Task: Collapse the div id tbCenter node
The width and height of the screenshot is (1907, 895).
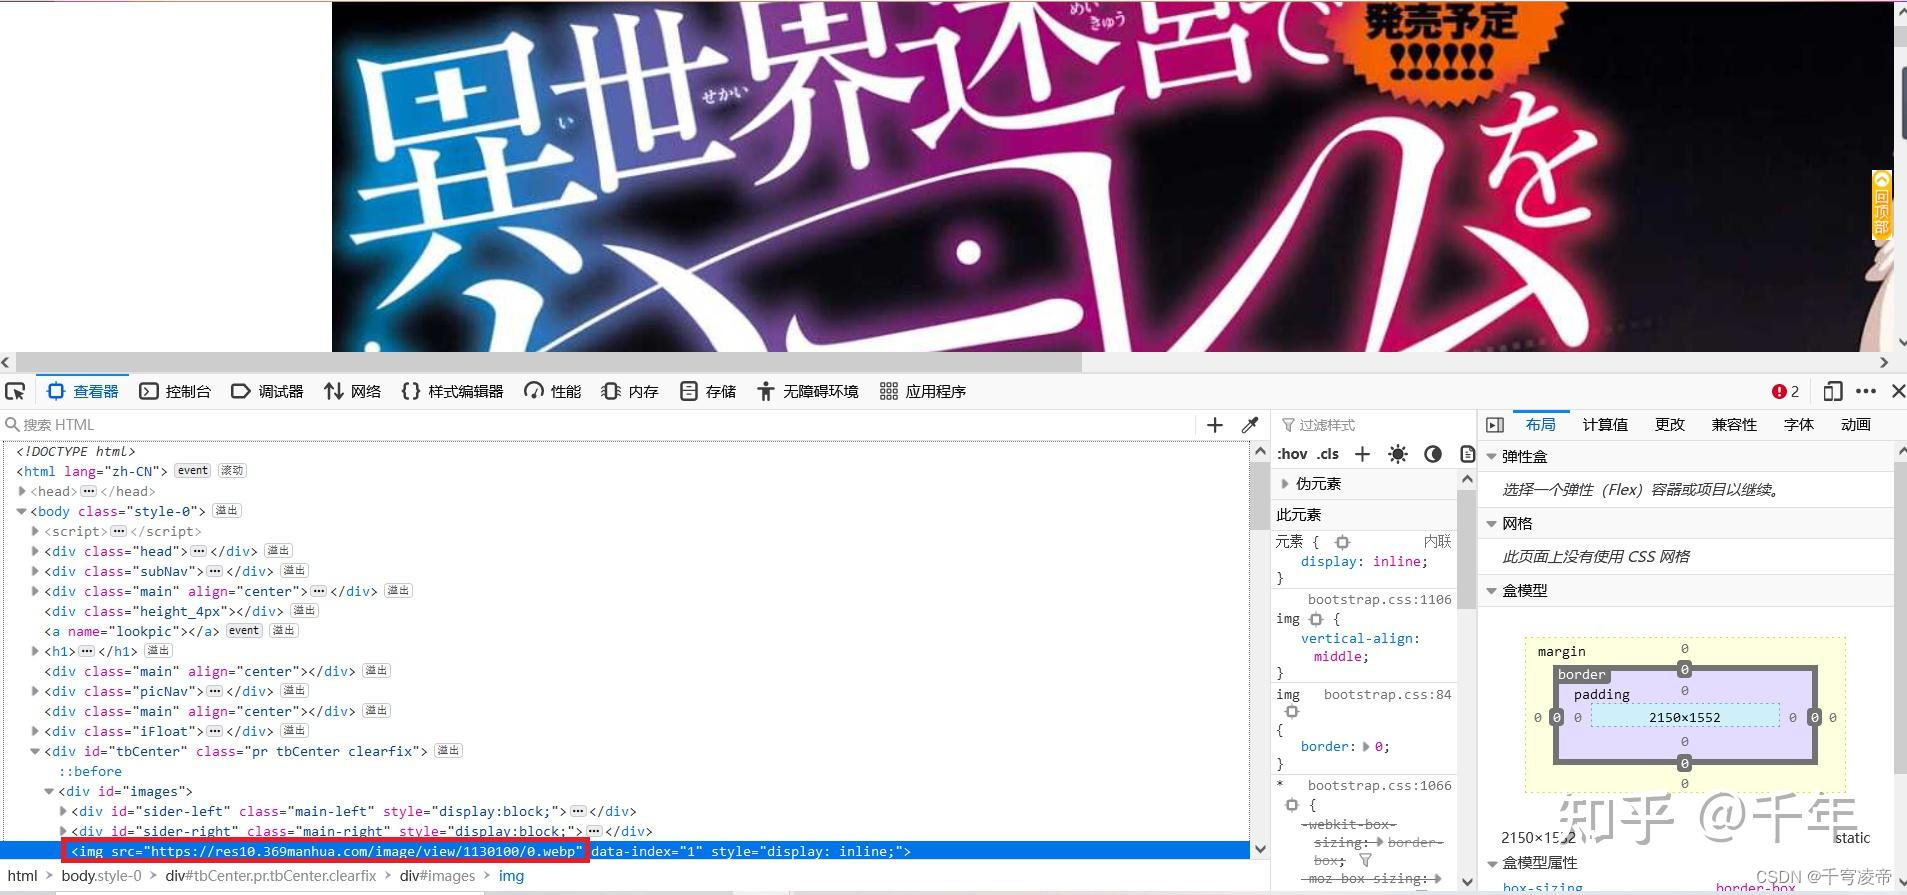Action: 36,751
